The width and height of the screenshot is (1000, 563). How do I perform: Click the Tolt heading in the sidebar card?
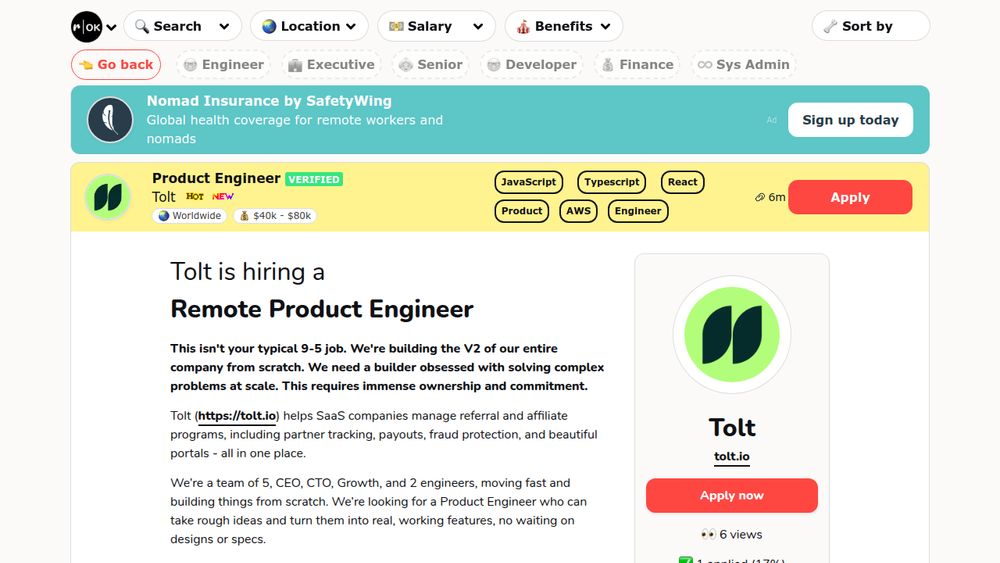[x=732, y=427]
